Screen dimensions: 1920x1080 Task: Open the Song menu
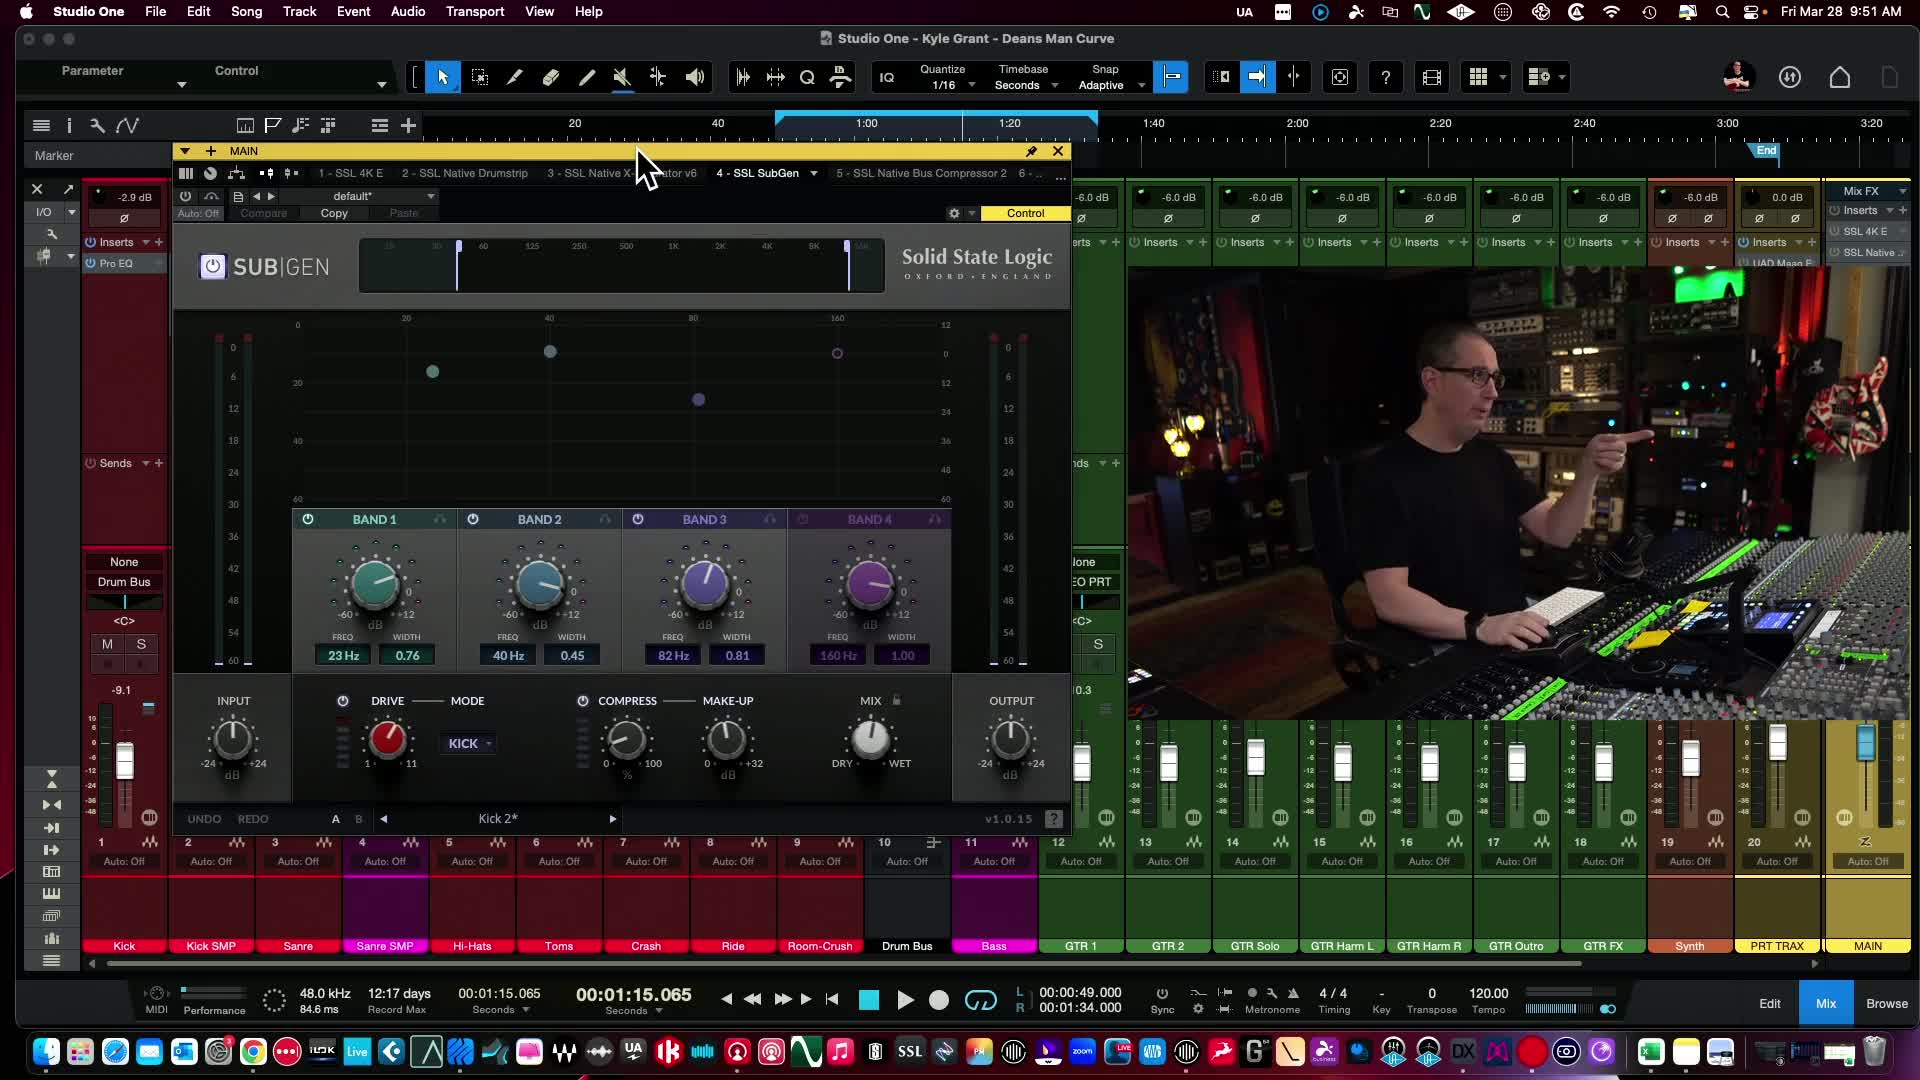click(246, 11)
